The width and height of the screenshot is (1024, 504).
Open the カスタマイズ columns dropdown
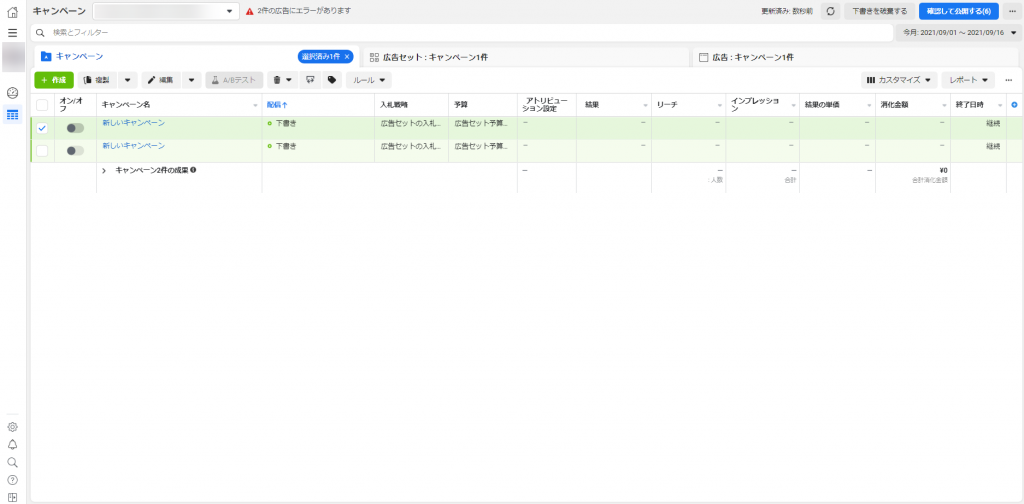[899, 80]
